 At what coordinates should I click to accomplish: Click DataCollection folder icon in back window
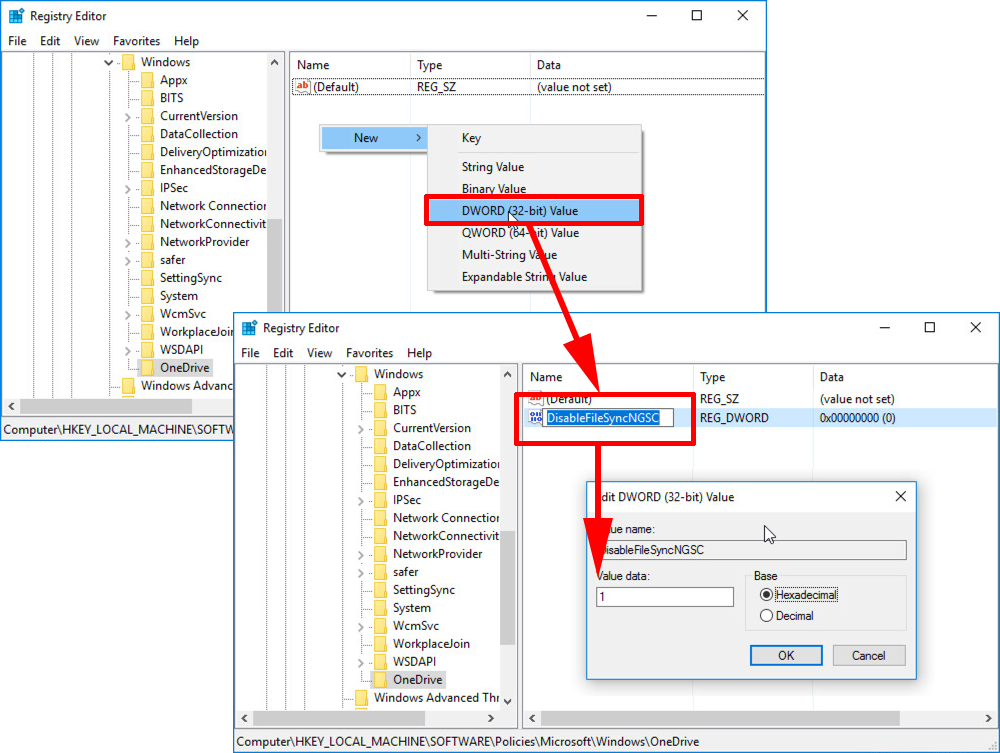pyautogui.click(x=147, y=134)
